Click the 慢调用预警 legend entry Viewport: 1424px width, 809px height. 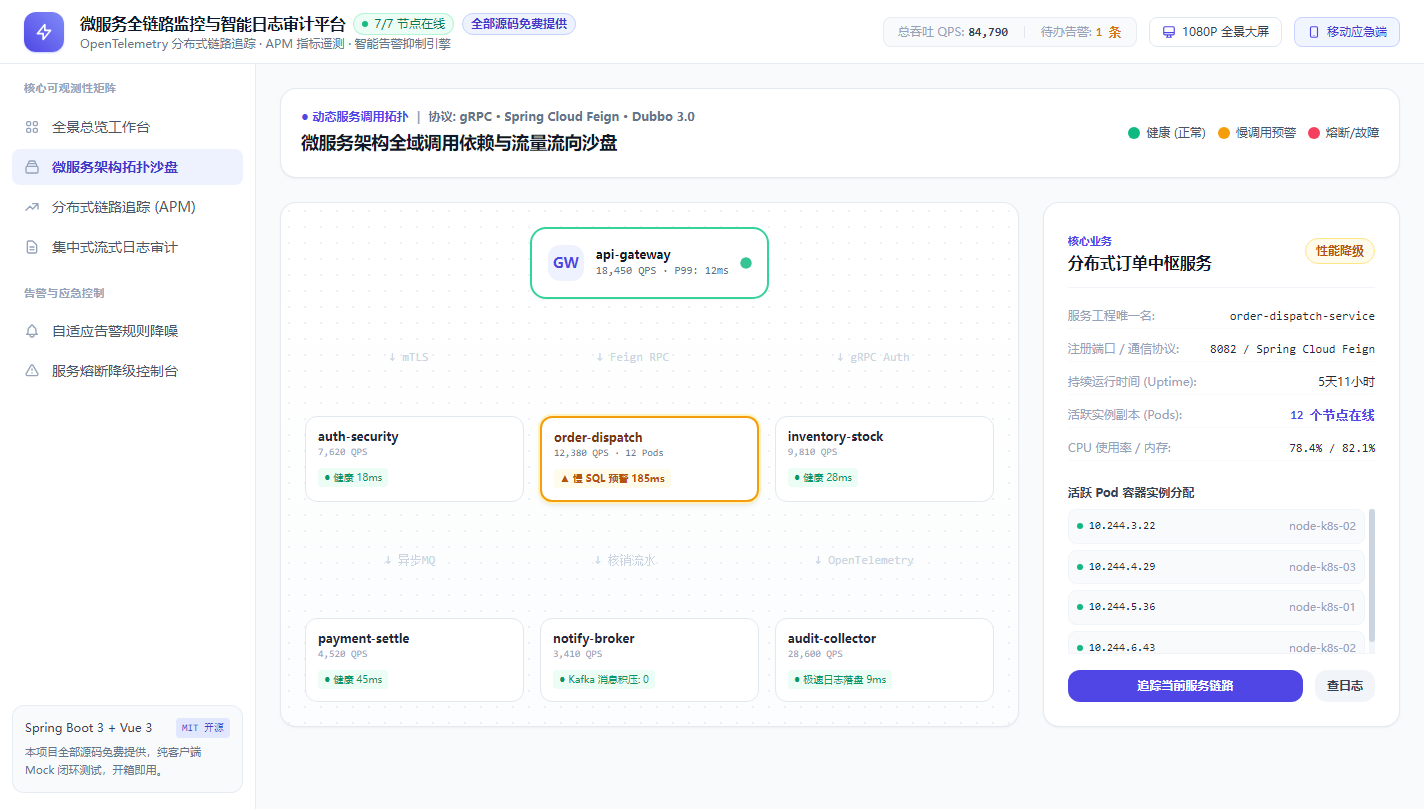[x=1257, y=132]
